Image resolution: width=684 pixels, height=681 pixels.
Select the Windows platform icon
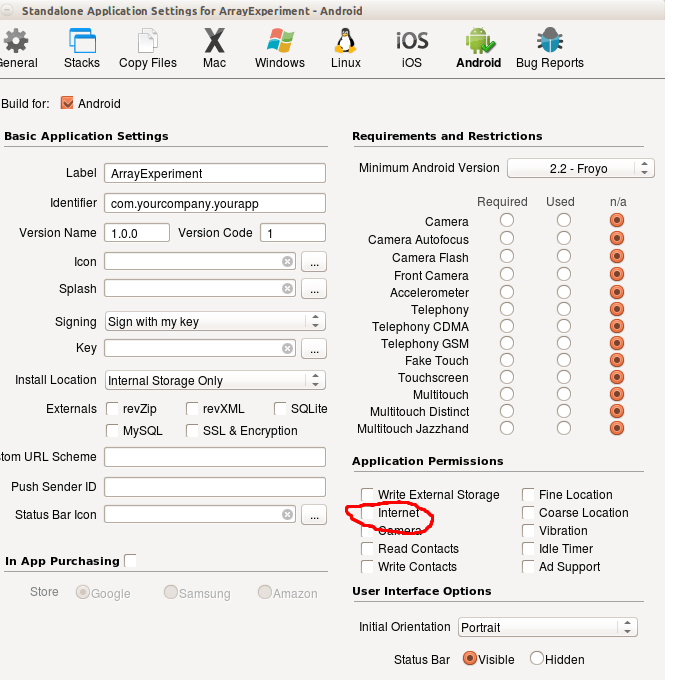click(280, 47)
